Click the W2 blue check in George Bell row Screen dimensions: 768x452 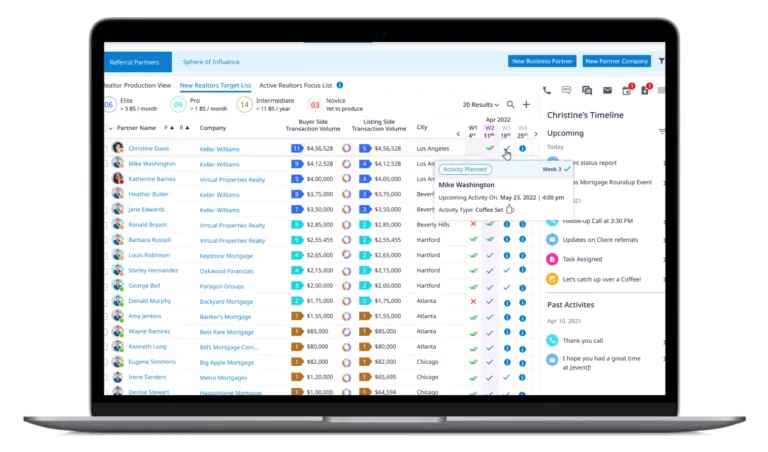click(x=489, y=286)
